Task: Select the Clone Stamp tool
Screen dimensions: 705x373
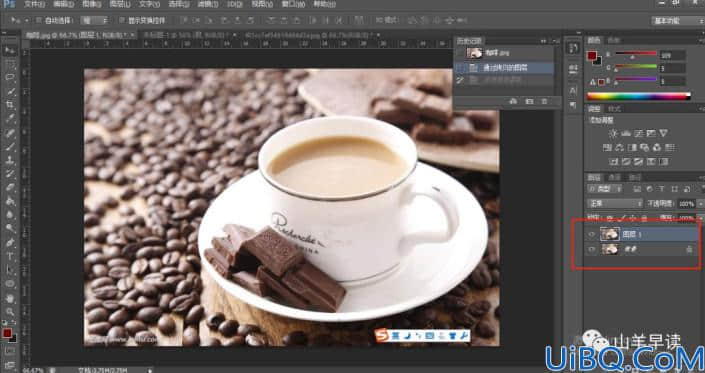Action: 9,160
